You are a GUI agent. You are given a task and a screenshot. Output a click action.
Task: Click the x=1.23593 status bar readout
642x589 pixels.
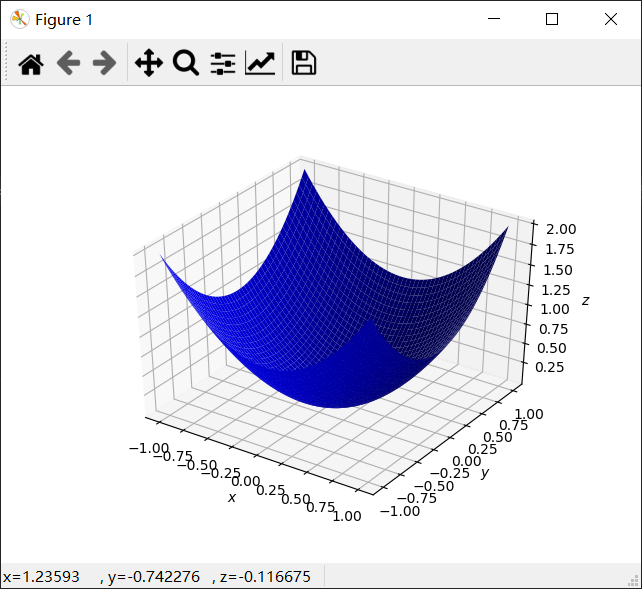41,577
